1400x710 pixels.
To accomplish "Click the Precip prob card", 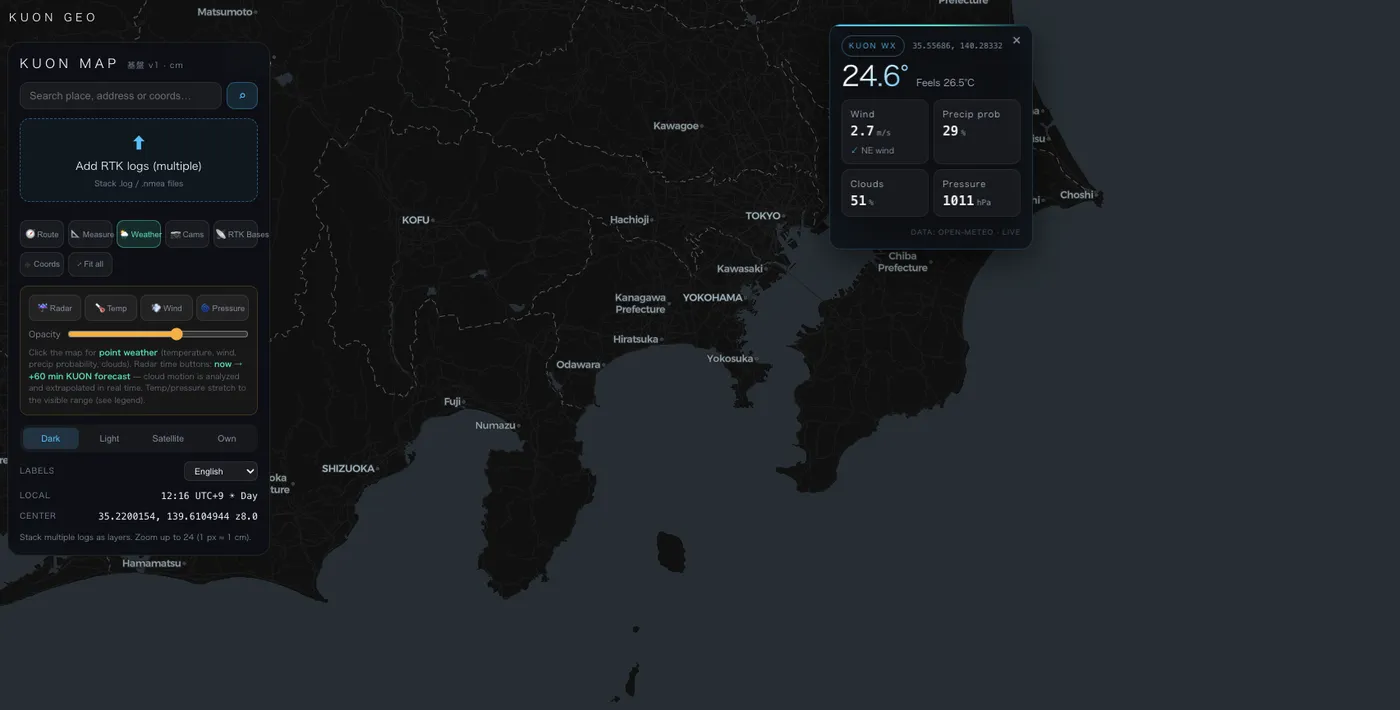I will tap(977, 131).
